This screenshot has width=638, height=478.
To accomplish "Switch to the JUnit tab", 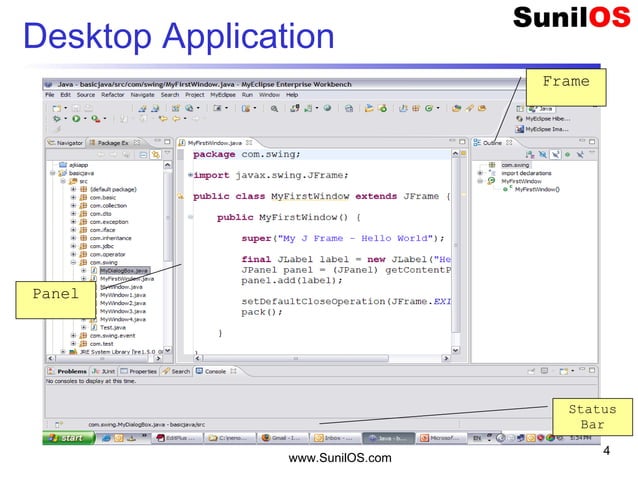I will point(103,371).
